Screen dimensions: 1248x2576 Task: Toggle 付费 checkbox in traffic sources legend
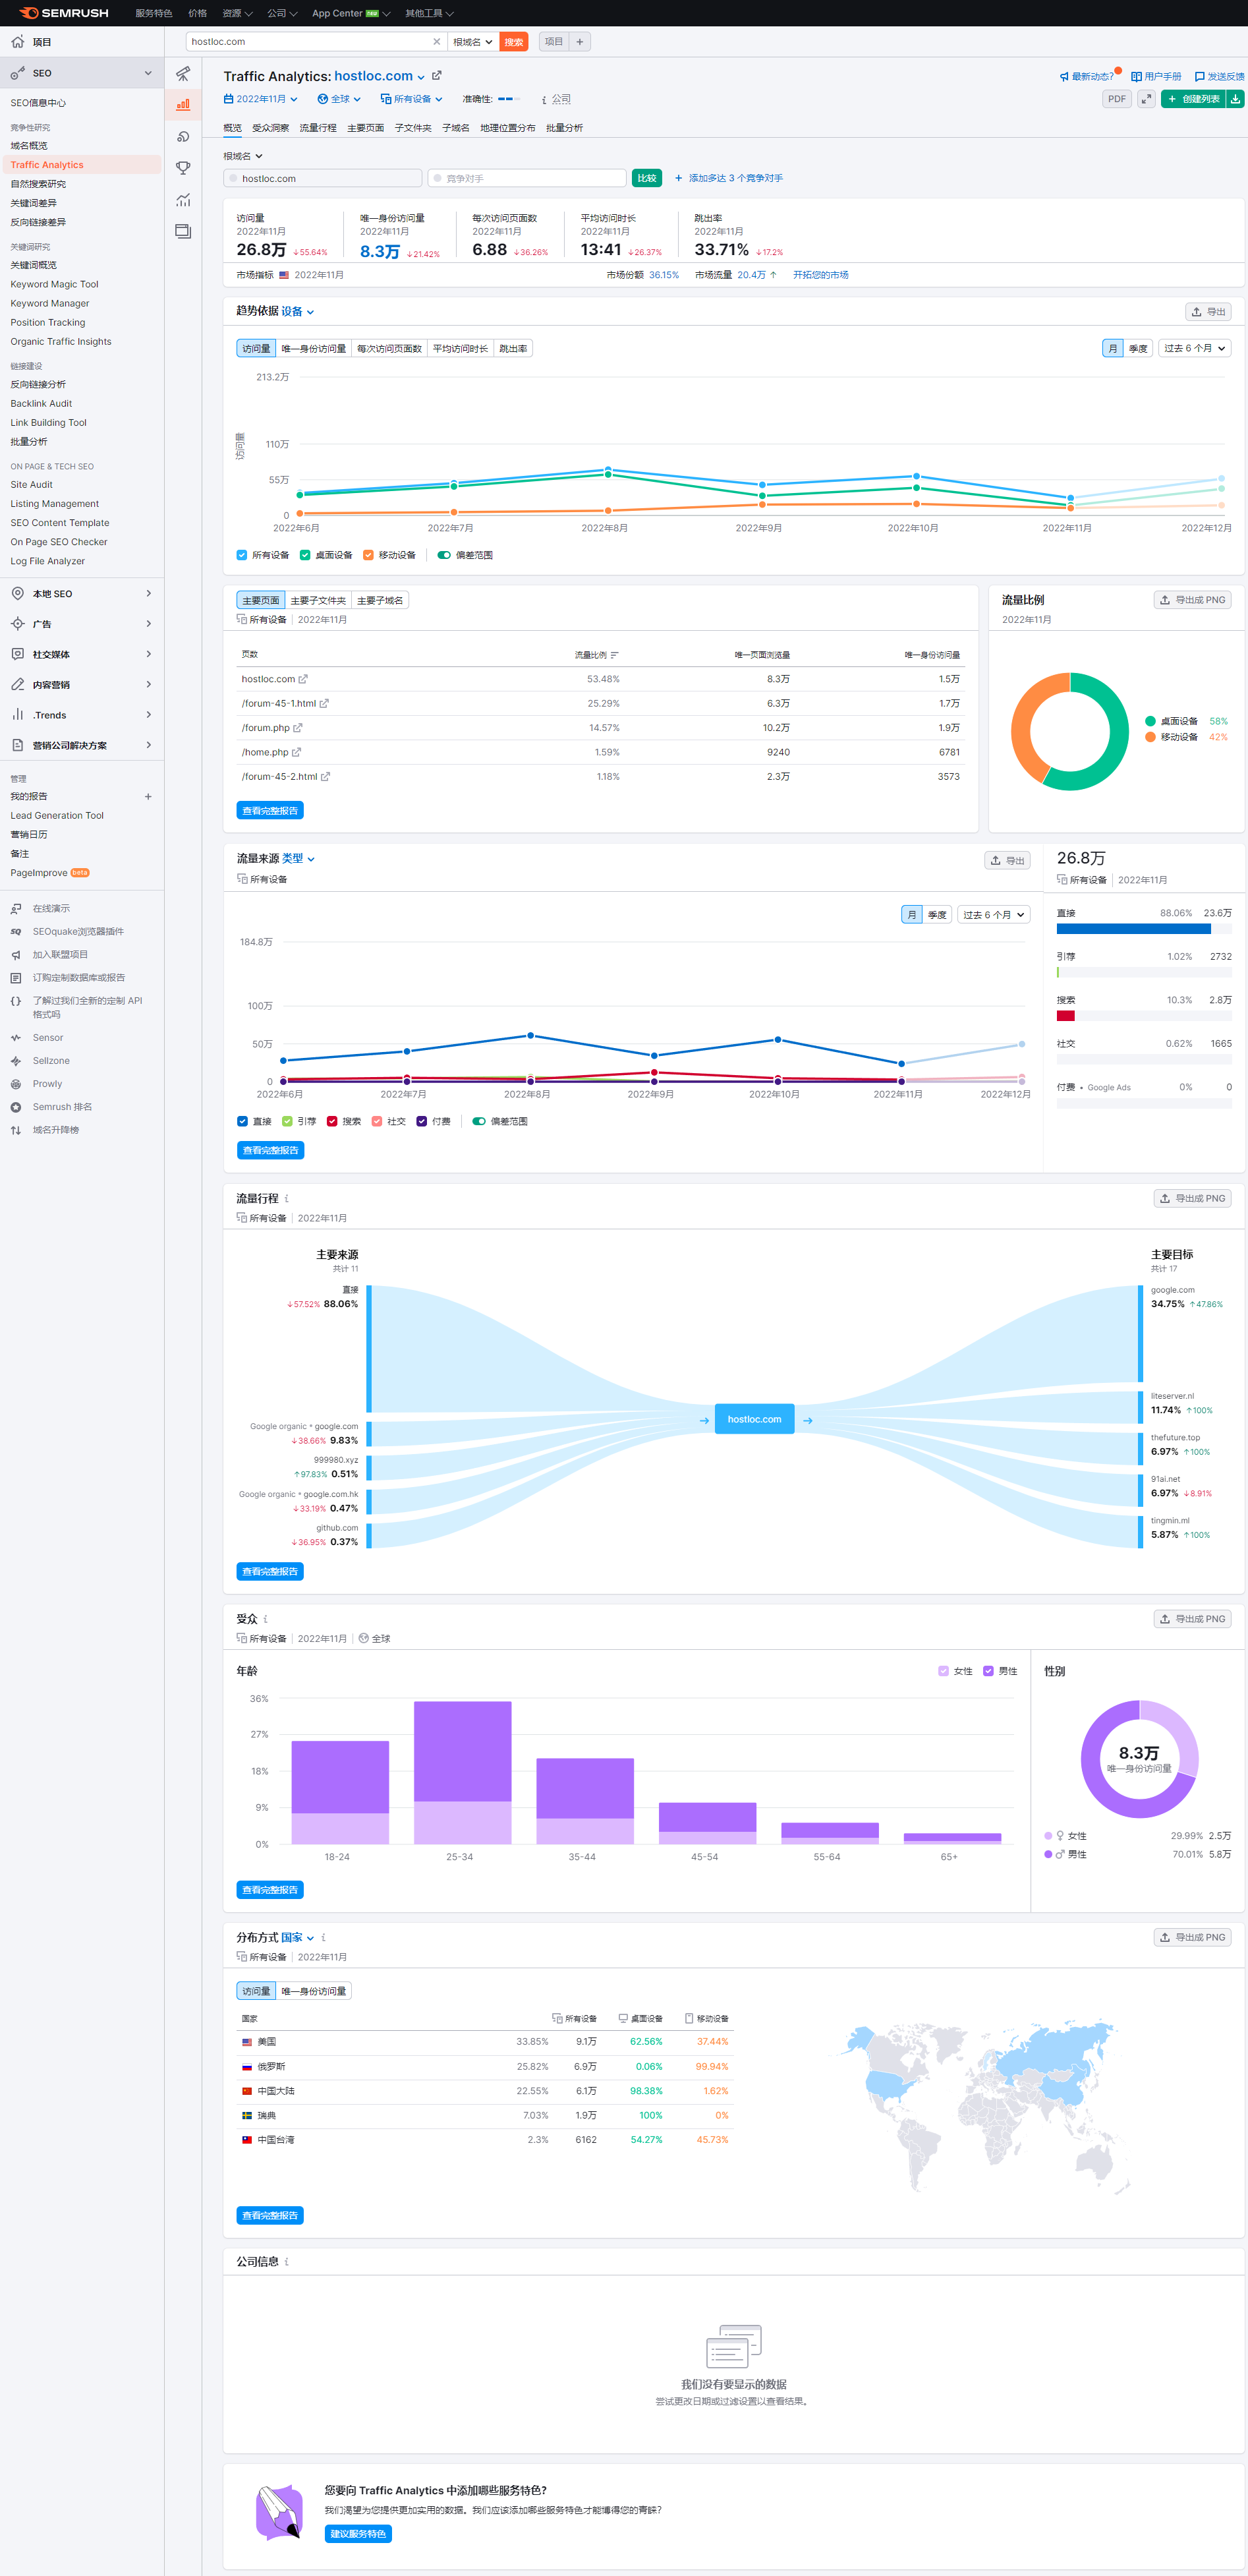(x=422, y=1121)
